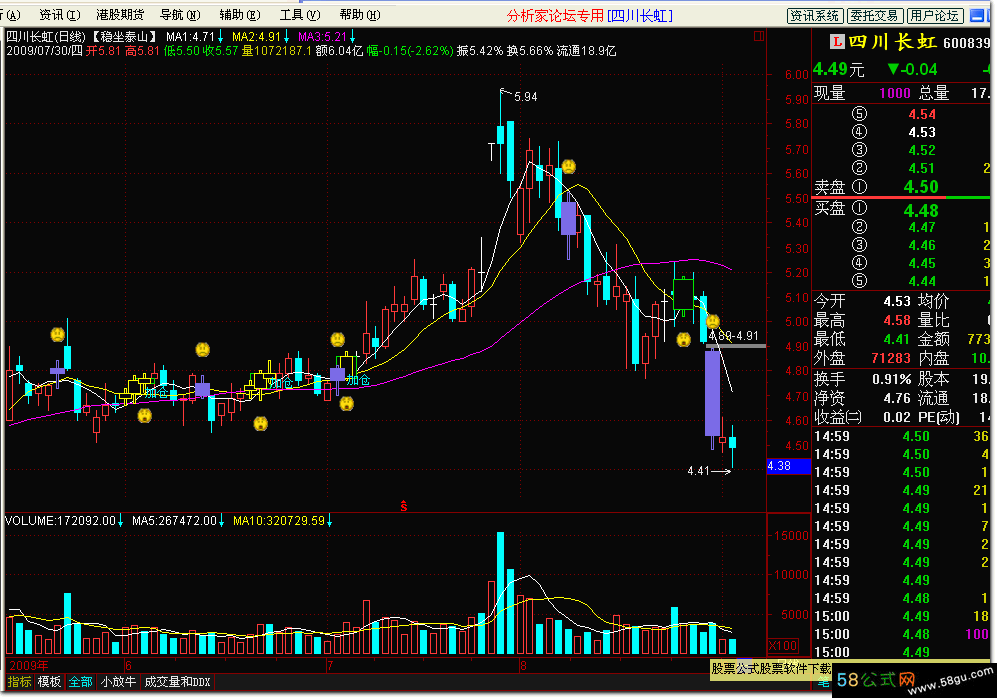The height and width of the screenshot is (698, 997).
Task: Click the down arrow after MA2:4.91
Action: click(x=286, y=37)
